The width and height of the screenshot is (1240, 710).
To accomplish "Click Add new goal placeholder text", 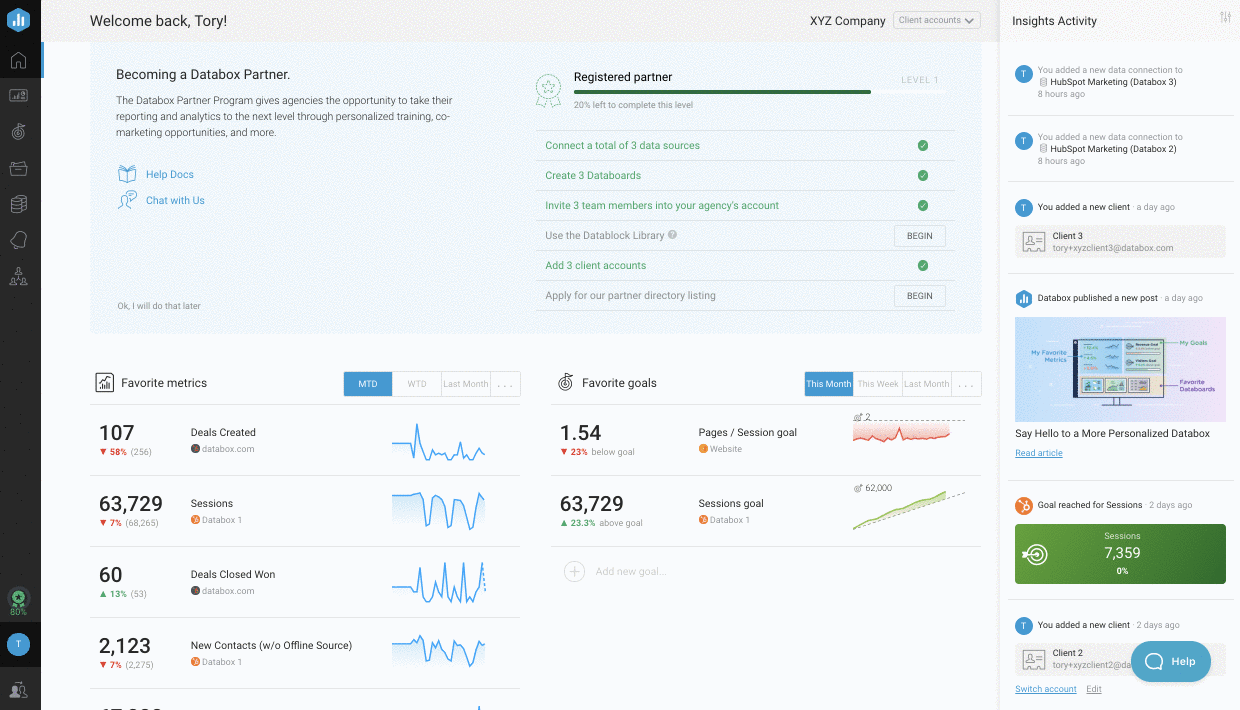I will tap(630, 572).
